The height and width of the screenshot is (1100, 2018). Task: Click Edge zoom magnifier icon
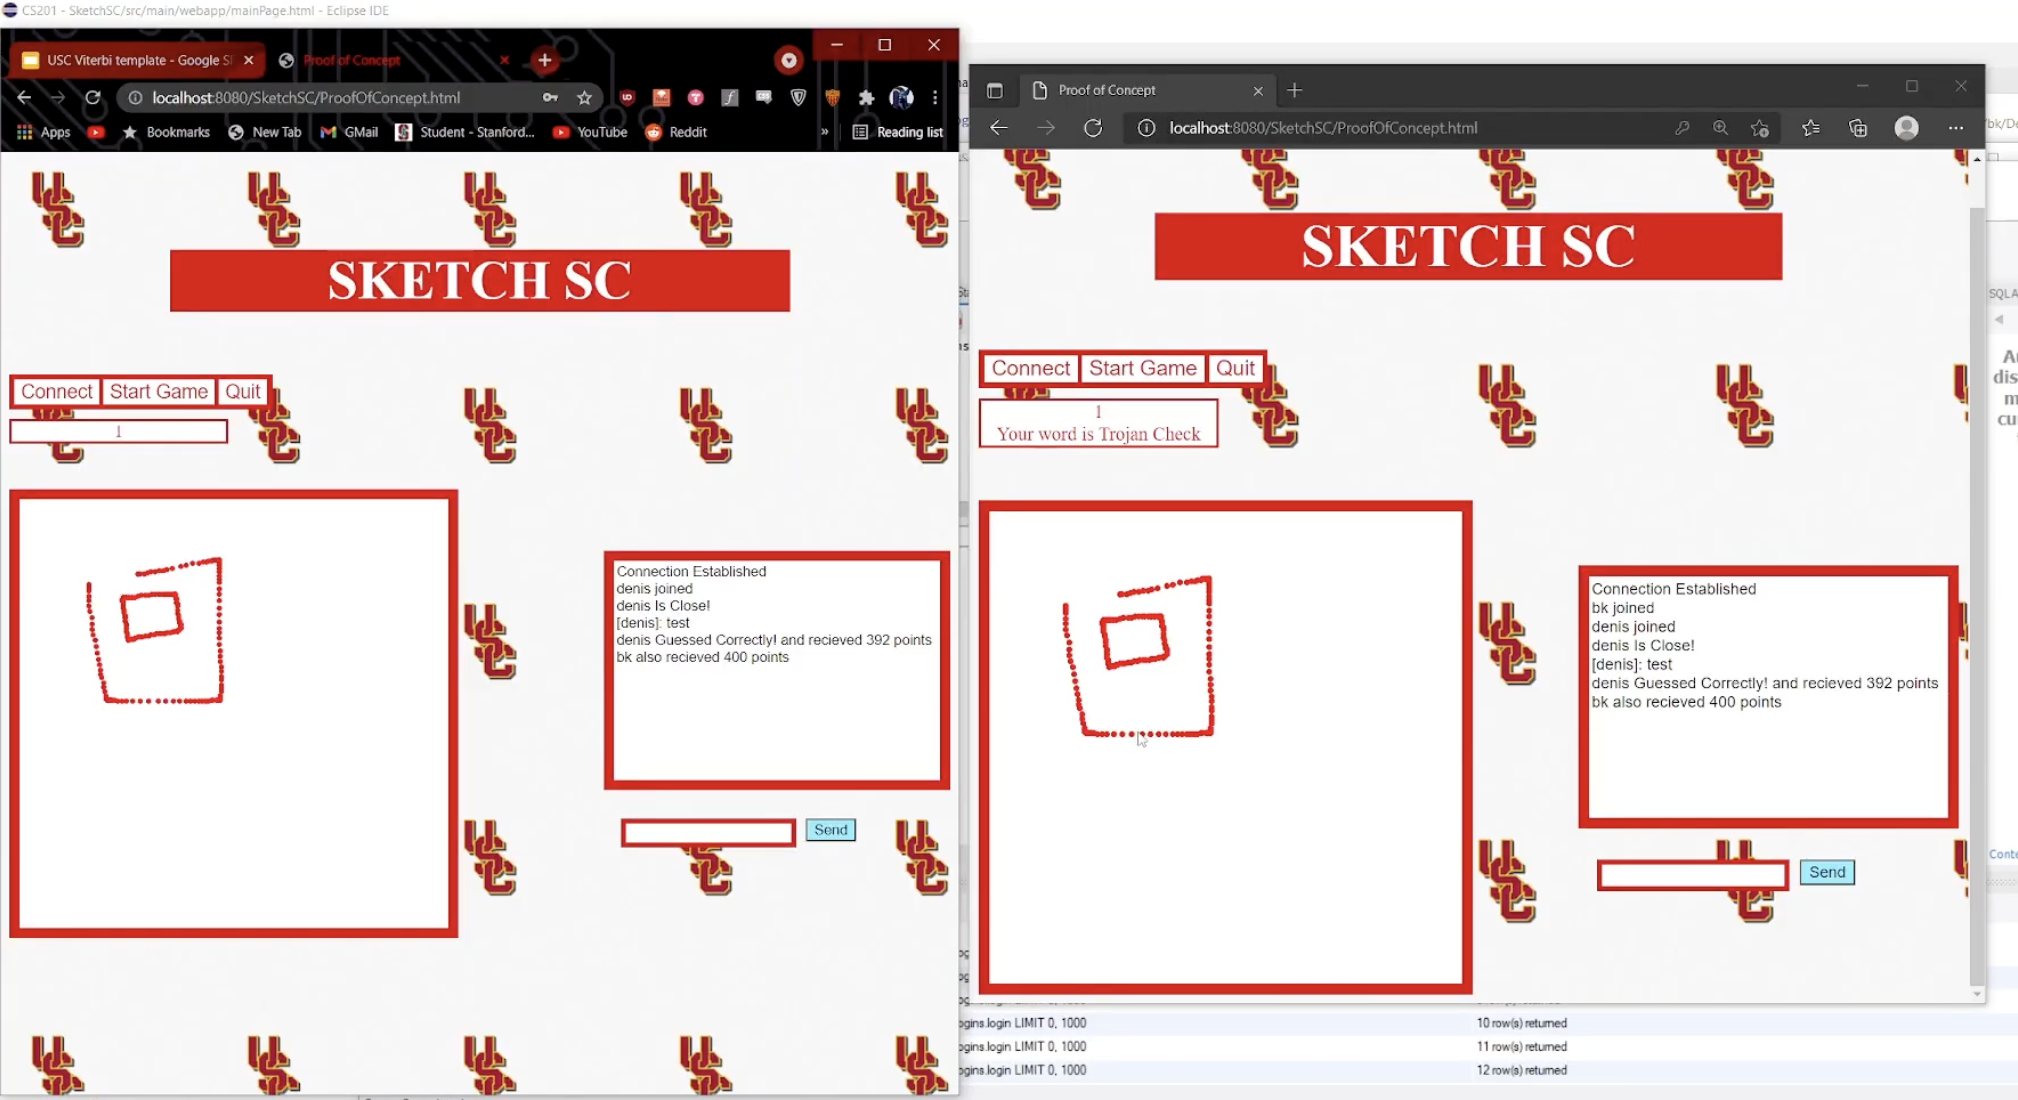pyautogui.click(x=1720, y=128)
